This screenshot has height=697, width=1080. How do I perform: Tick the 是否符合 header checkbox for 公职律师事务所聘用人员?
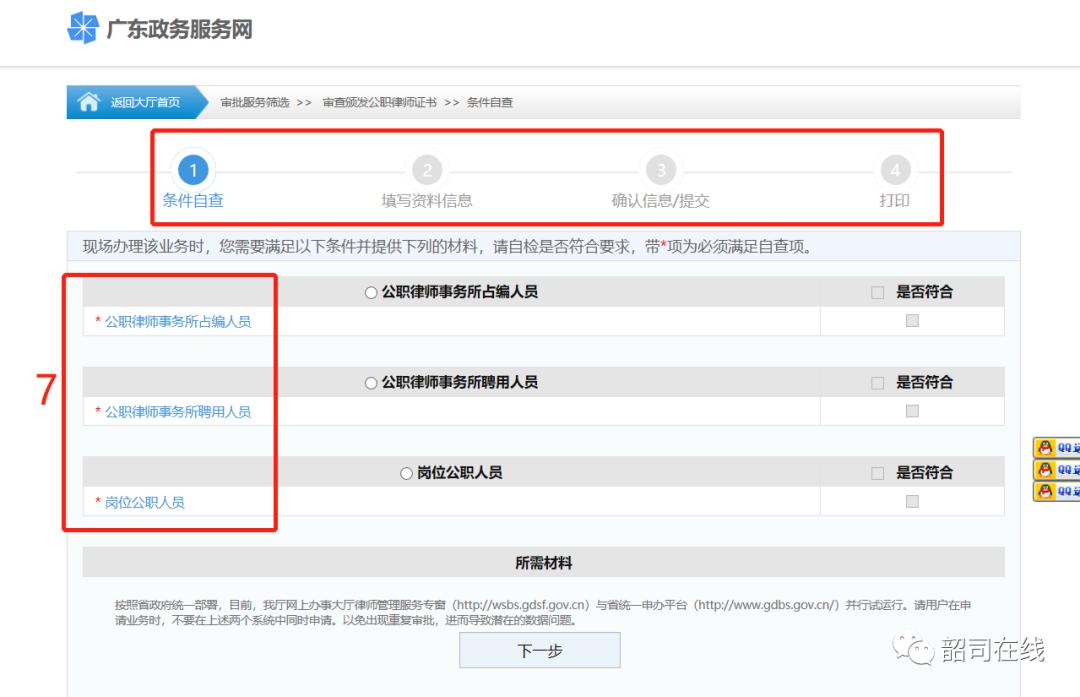(878, 383)
